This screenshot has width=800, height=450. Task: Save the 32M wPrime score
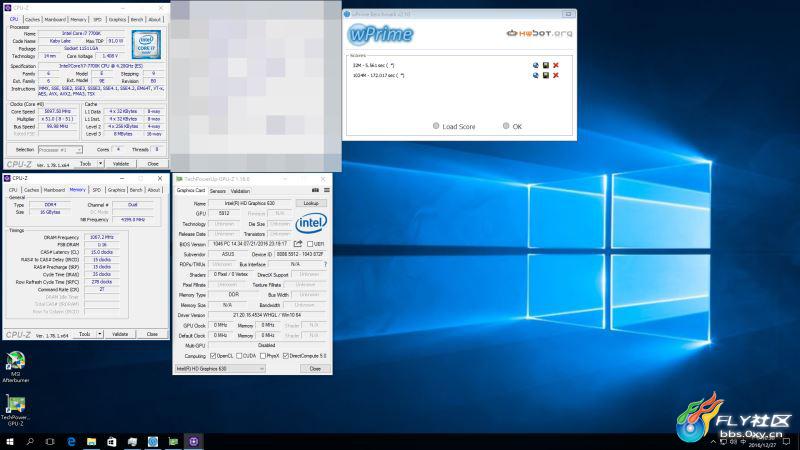545,65
